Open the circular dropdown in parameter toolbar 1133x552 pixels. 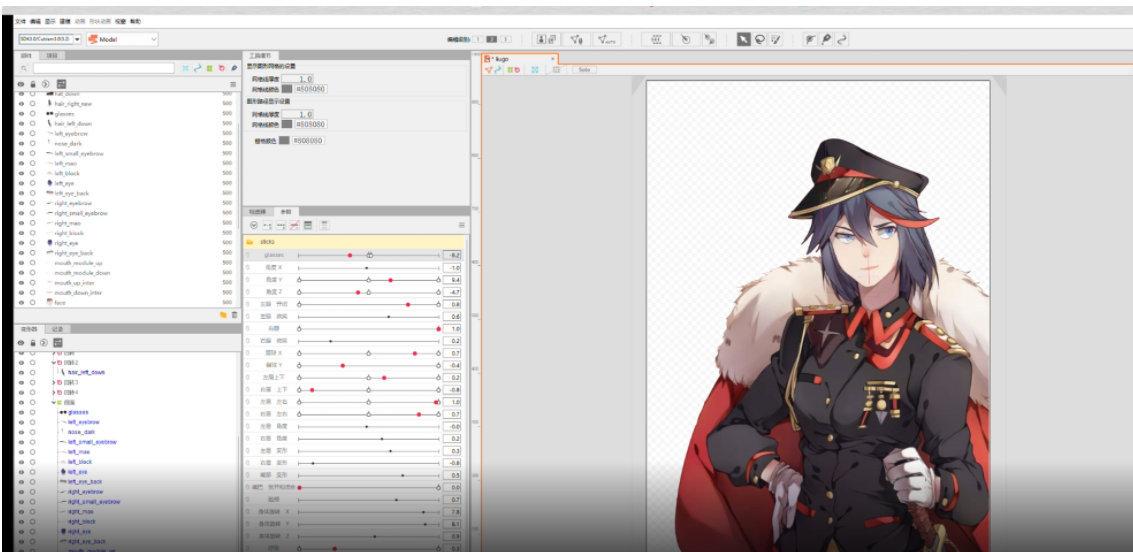[254, 225]
